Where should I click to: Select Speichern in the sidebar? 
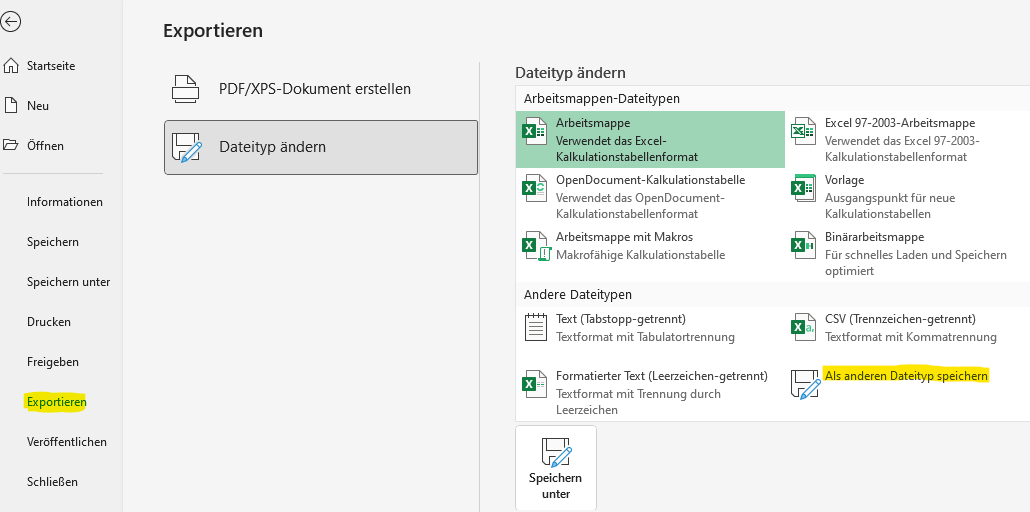point(53,242)
